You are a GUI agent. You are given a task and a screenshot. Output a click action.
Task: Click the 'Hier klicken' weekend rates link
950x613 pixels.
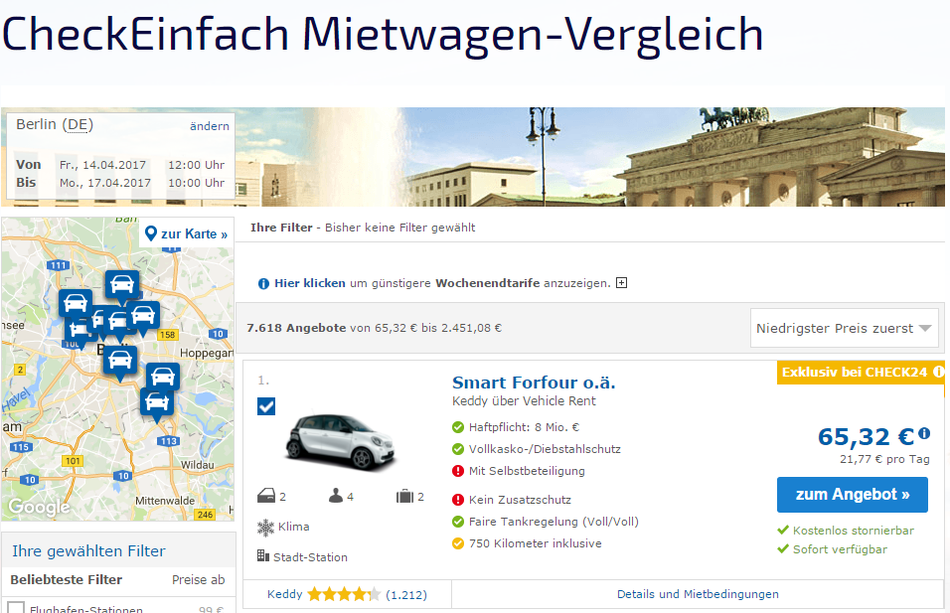(310, 283)
